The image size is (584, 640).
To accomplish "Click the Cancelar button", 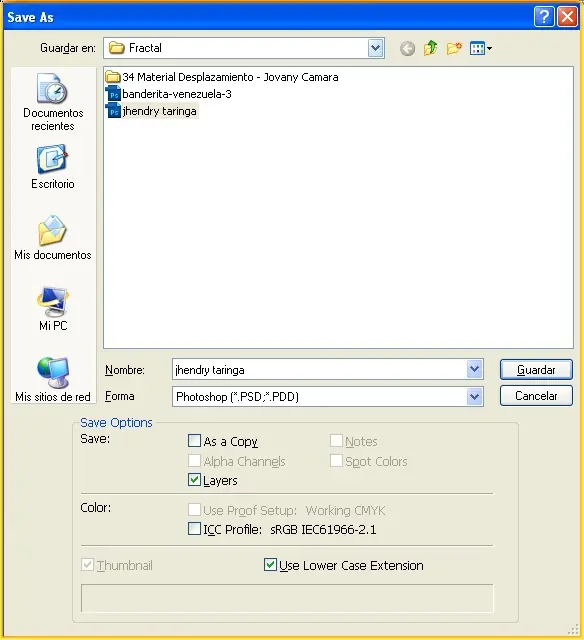I will [536, 396].
